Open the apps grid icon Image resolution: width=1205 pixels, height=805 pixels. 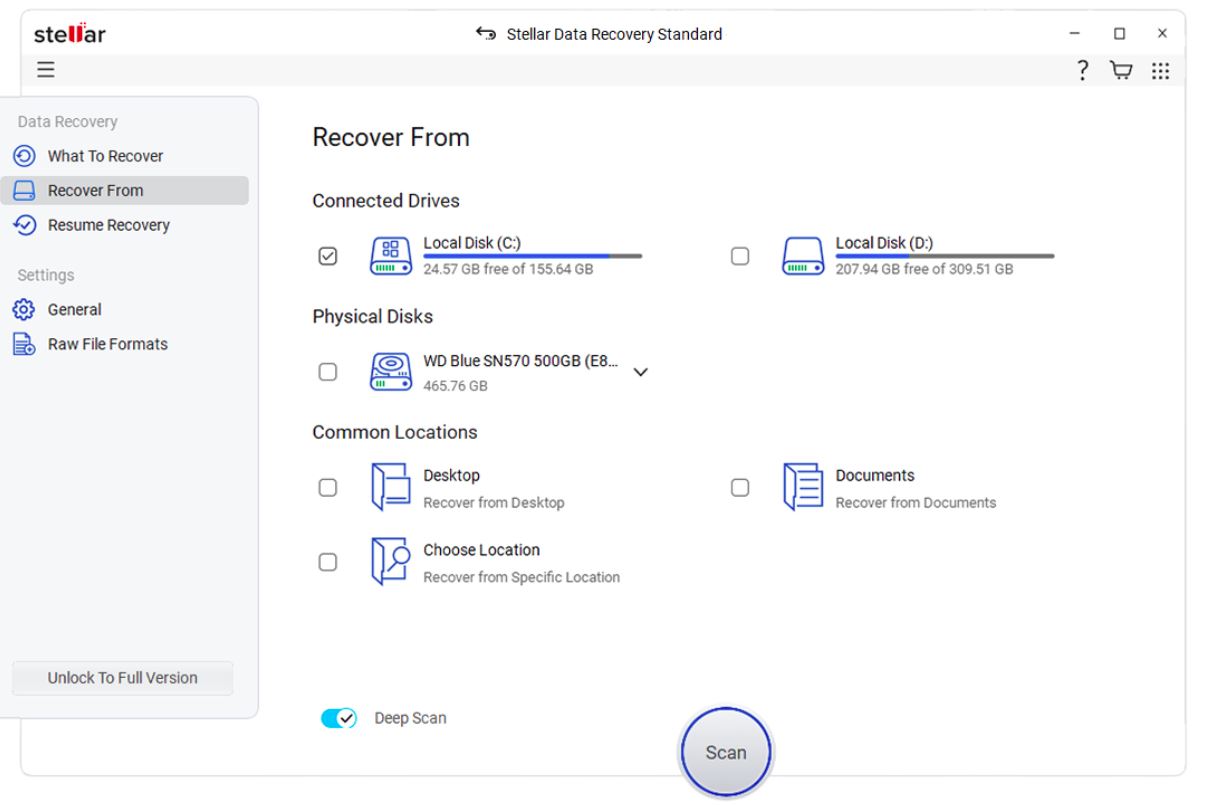(x=1161, y=70)
